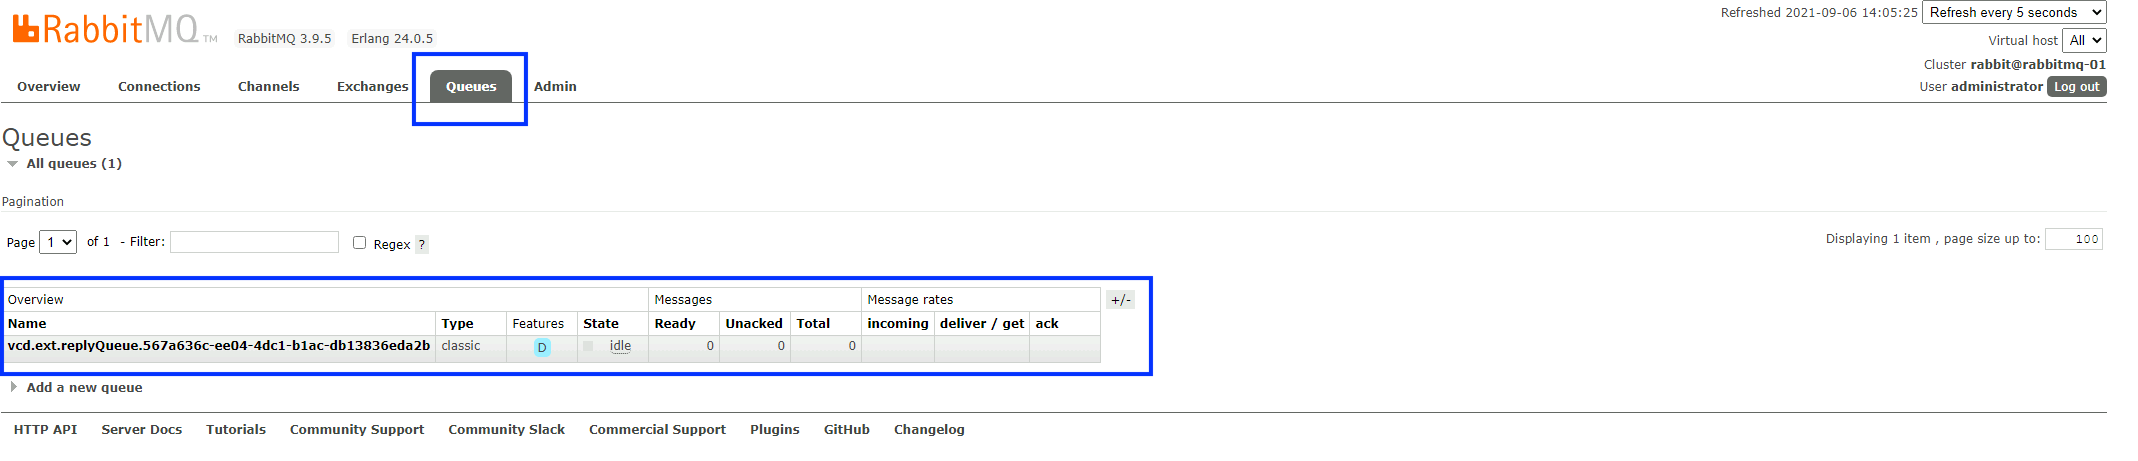
Task: Click the +/- column toggle button
Action: pyautogui.click(x=1120, y=300)
